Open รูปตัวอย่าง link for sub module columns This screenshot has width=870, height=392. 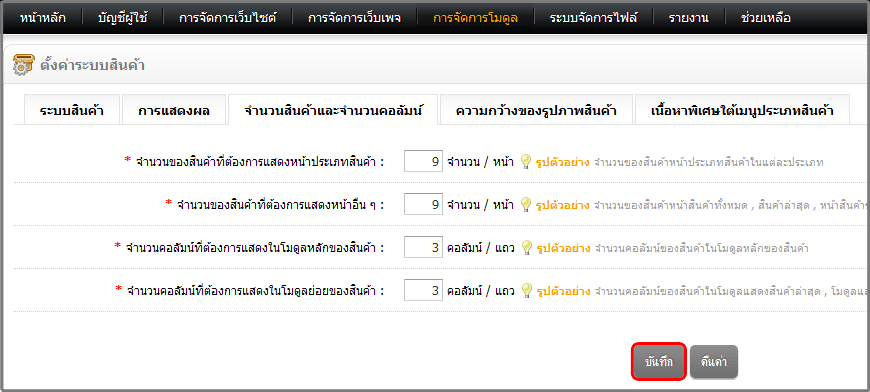coord(562,291)
